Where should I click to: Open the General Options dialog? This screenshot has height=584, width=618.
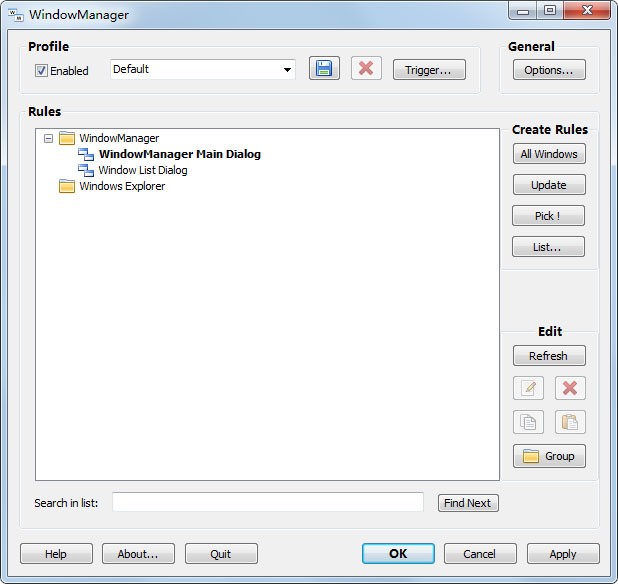tap(549, 70)
